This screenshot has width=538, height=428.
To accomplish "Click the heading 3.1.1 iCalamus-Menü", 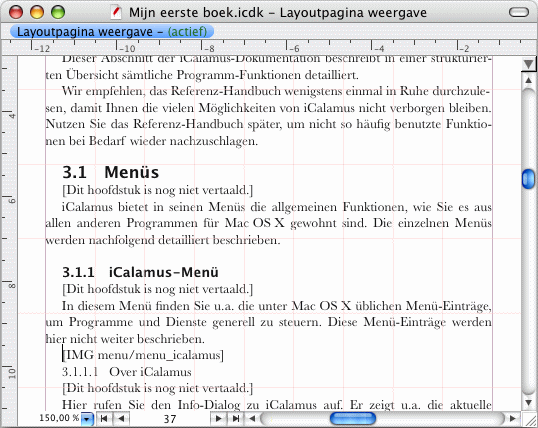I will click(x=140, y=272).
